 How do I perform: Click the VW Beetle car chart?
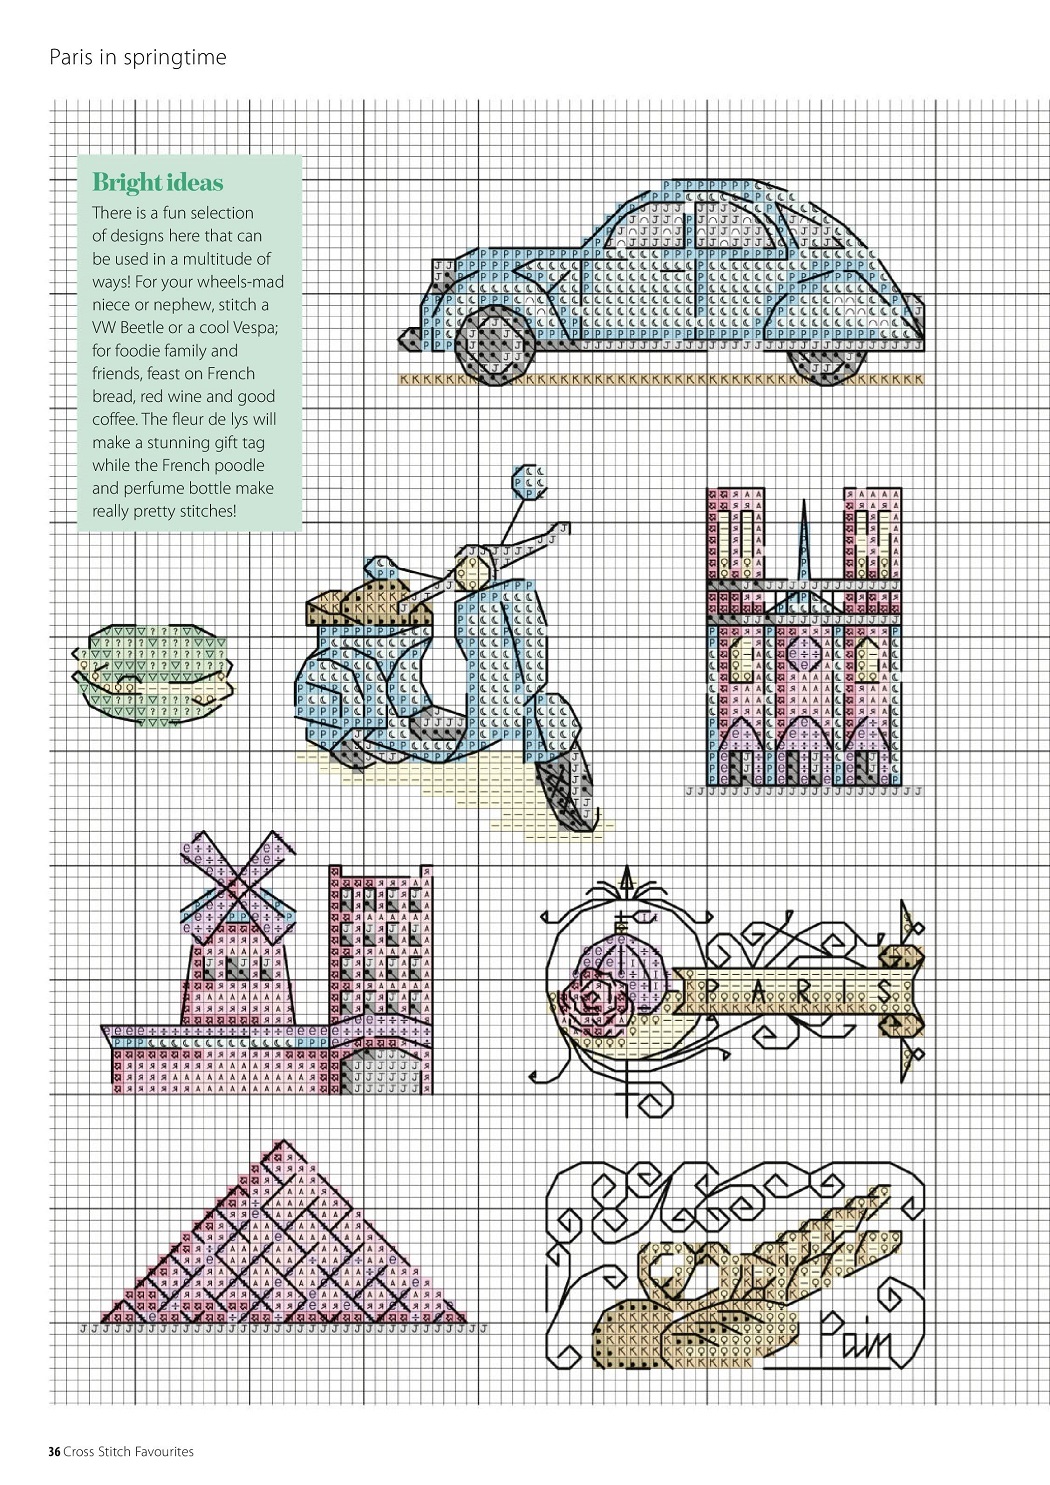click(661, 283)
